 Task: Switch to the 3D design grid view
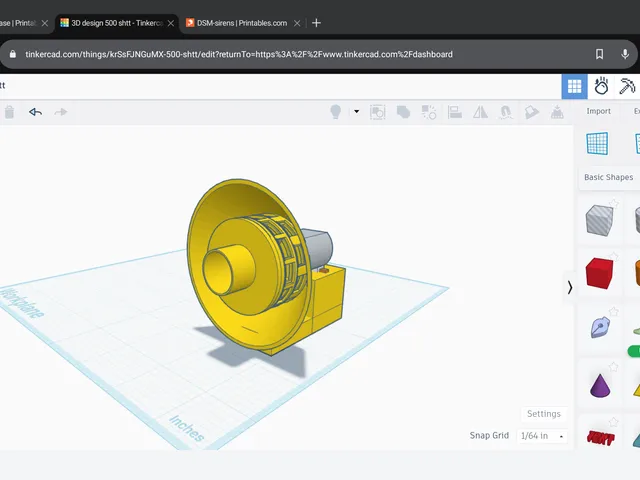tap(574, 87)
